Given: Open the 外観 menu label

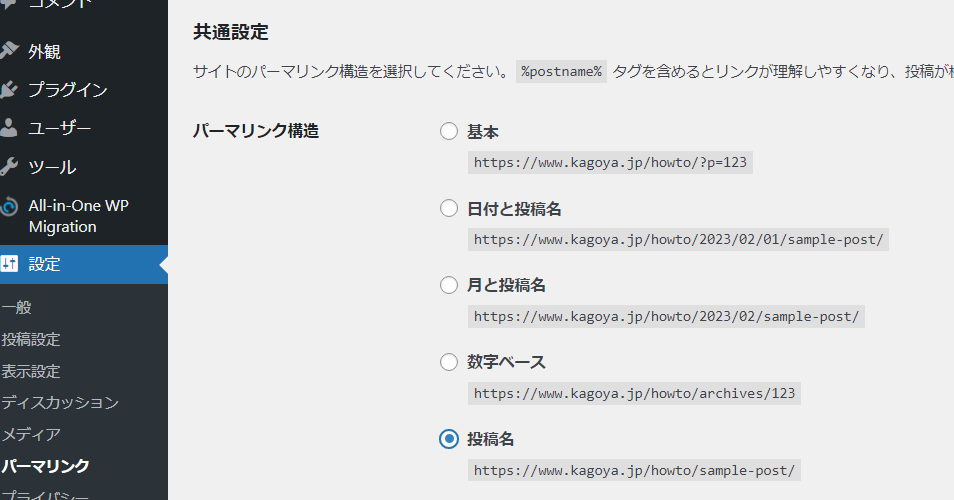Looking at the screenshot, I should 44,51.
